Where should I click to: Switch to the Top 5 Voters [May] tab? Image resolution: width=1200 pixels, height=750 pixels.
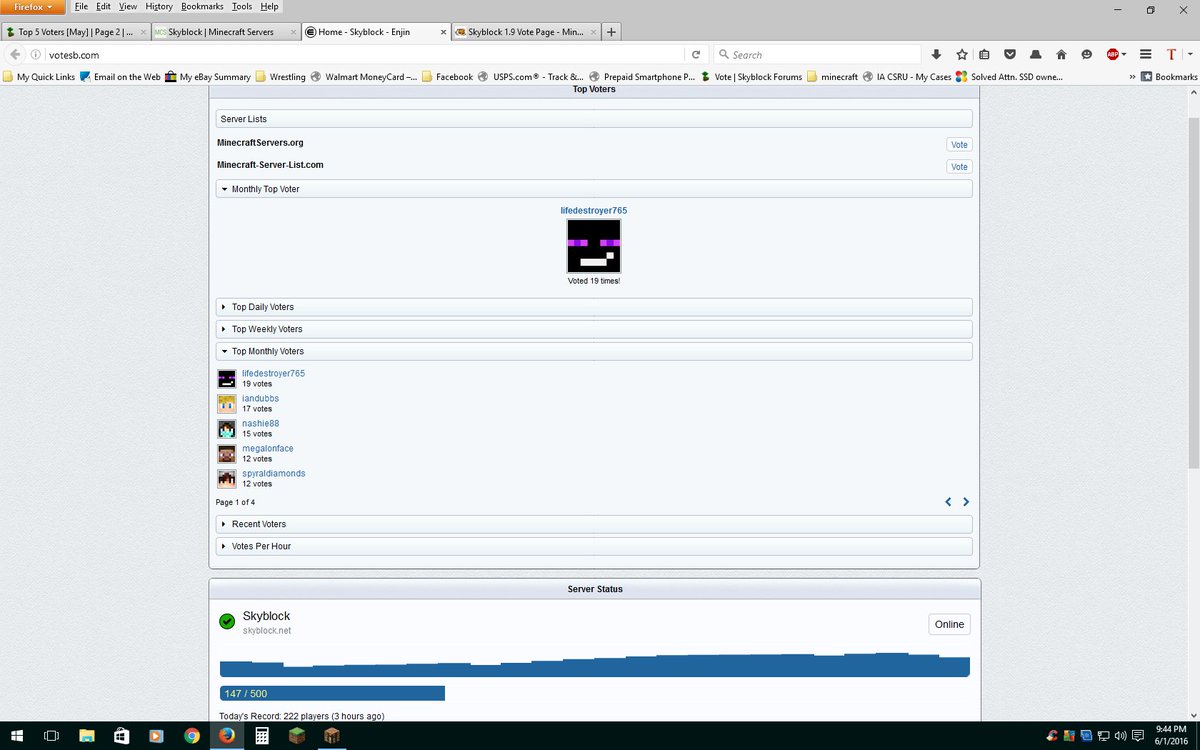76,32
